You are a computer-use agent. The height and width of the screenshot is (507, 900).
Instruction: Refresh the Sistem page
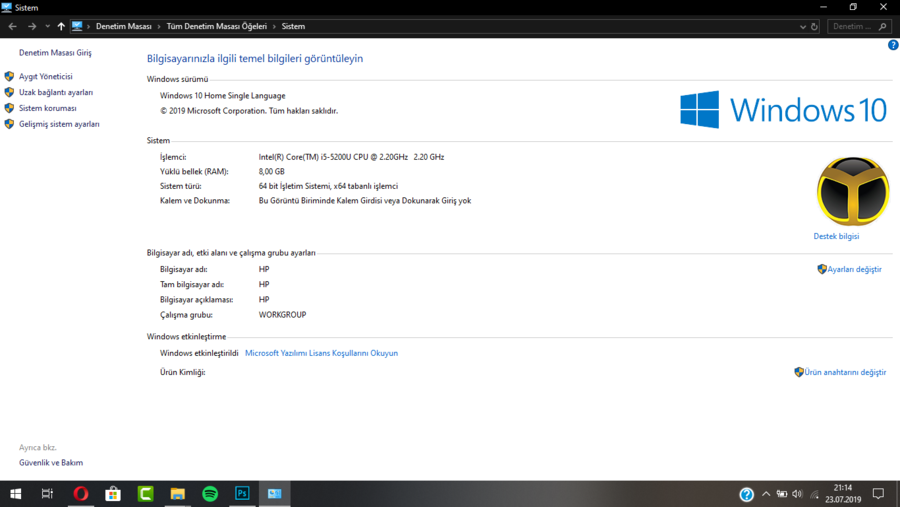coord(814,26)
